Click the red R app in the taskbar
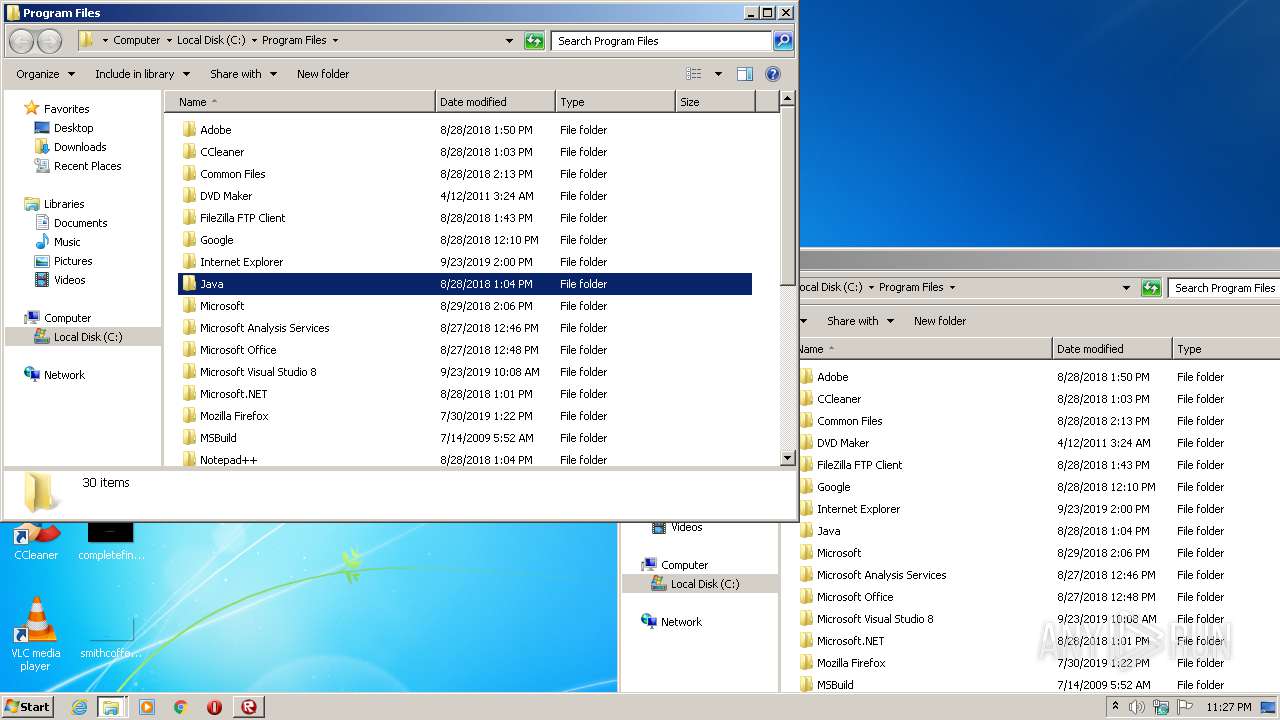 (248, 707)
